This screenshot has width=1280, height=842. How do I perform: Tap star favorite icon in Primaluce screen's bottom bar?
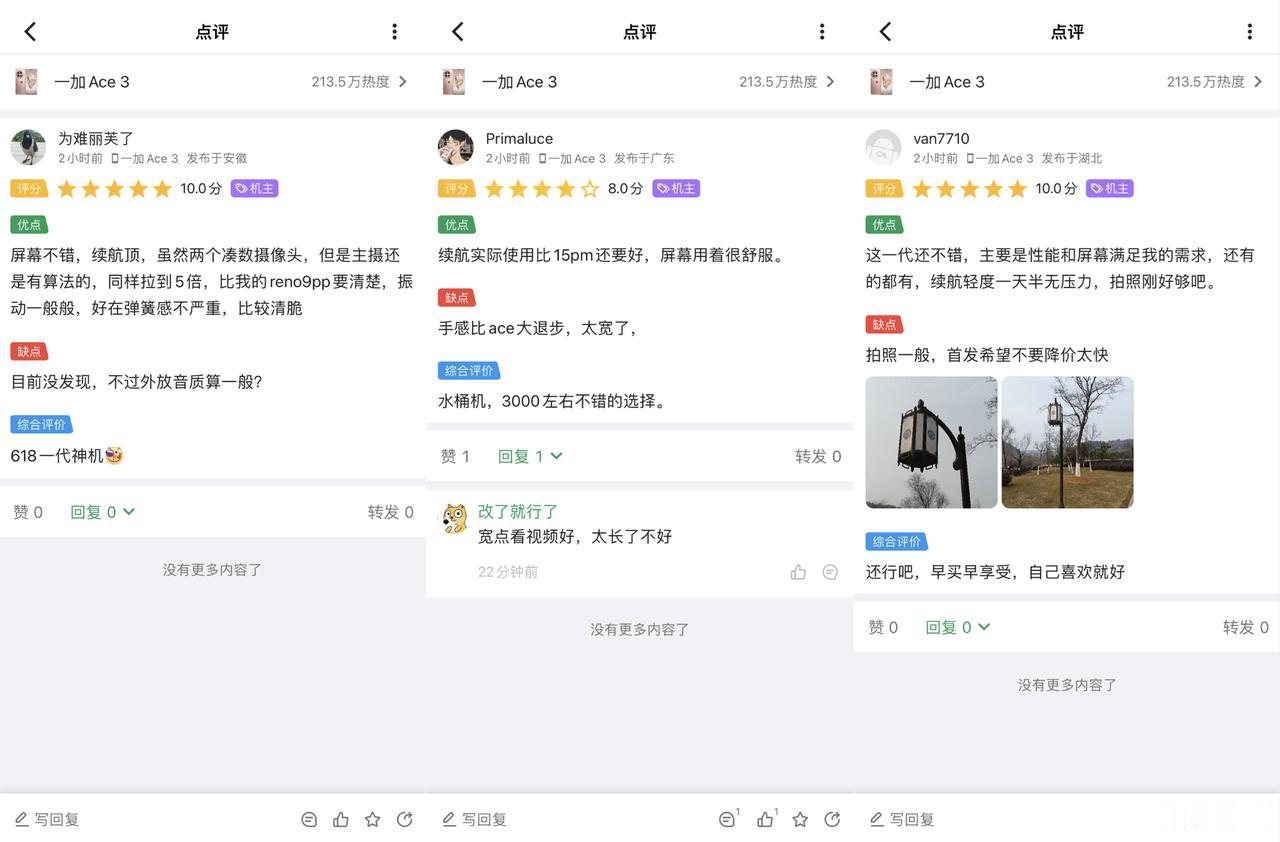[800, 820]
